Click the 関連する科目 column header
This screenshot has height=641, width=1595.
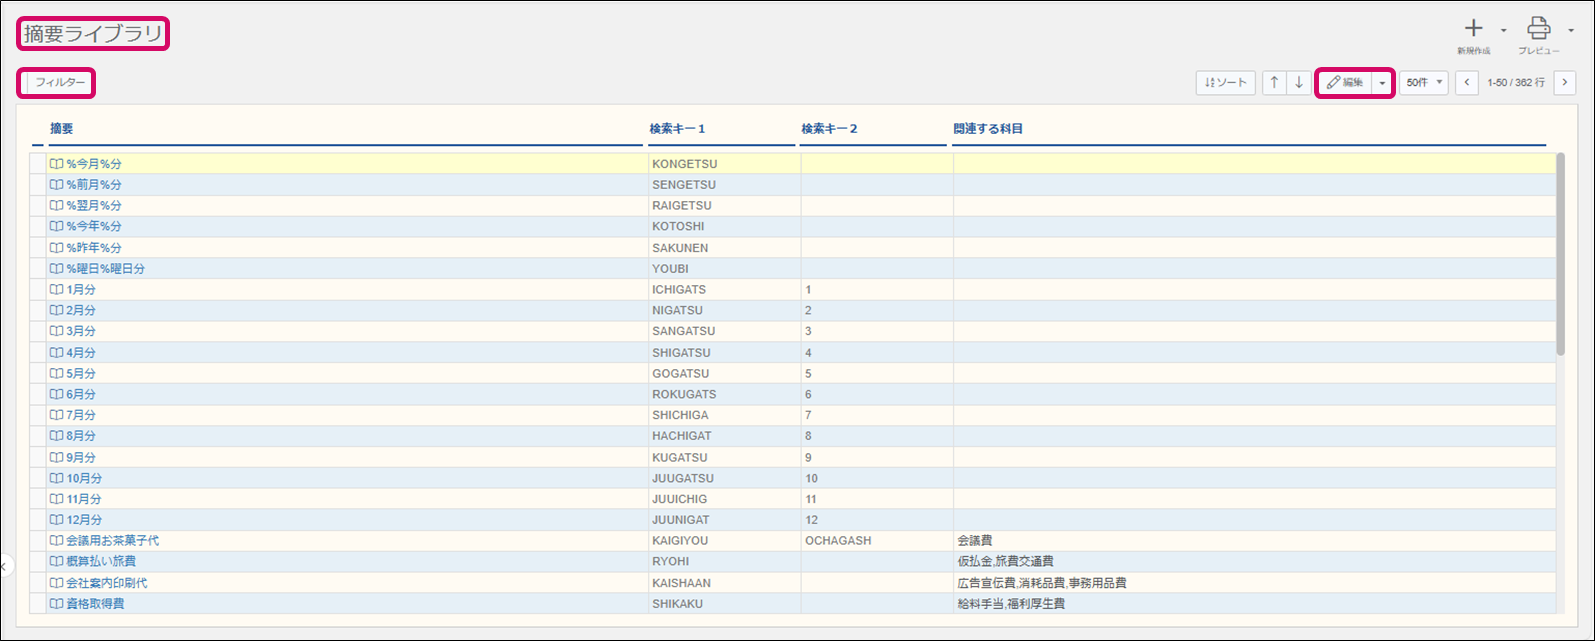tap(987, 129)
